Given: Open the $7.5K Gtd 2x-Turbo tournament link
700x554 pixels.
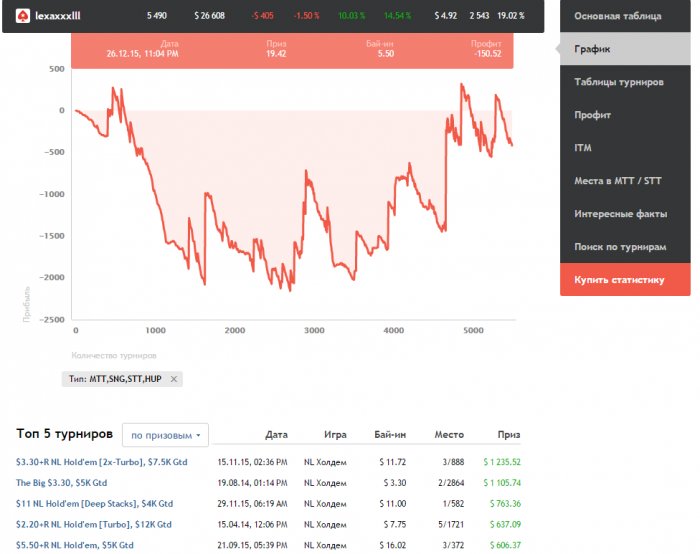Looking at the screenshot, I should click(x=102, y=462).
